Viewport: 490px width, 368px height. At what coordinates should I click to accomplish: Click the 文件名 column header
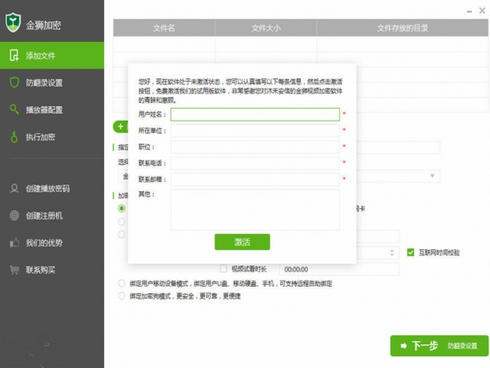164,28
